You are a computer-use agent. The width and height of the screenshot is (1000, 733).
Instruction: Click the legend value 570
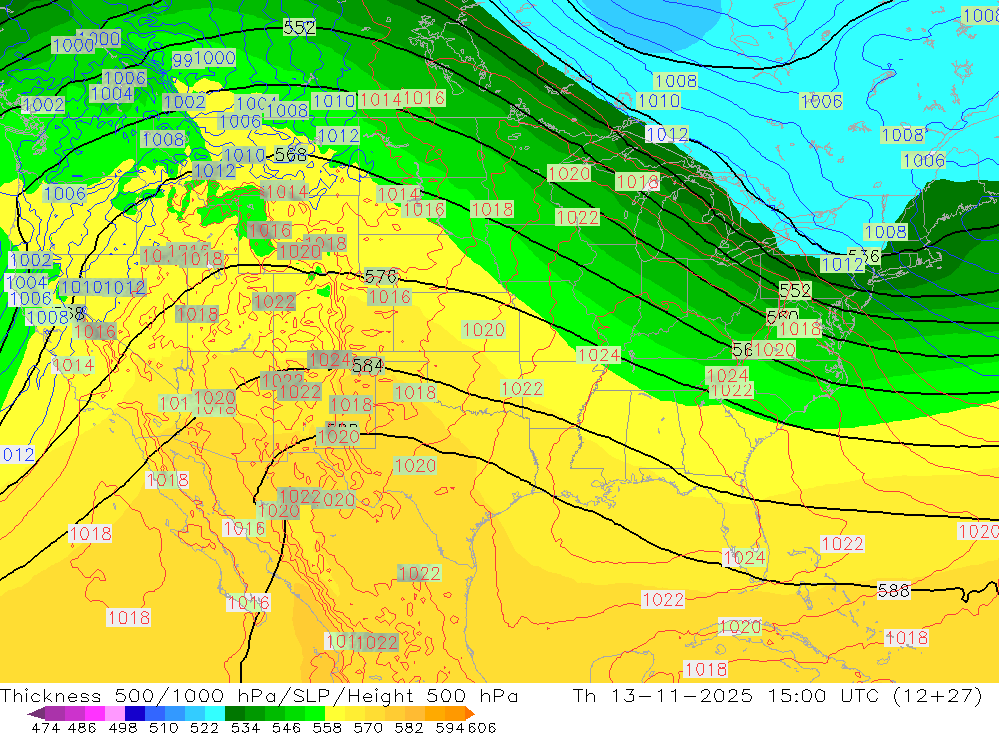[367, 727]
